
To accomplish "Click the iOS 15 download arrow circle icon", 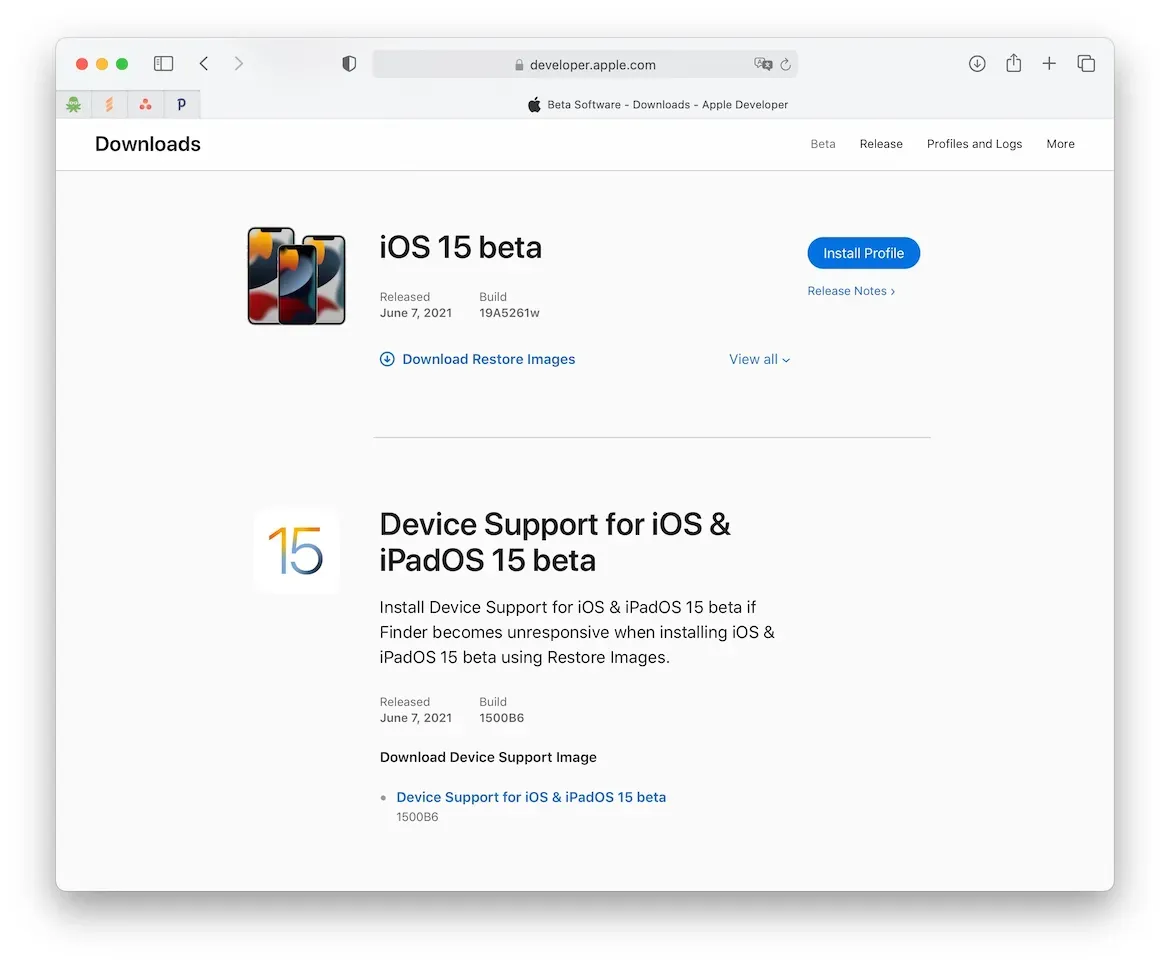I will click(387, 359).
